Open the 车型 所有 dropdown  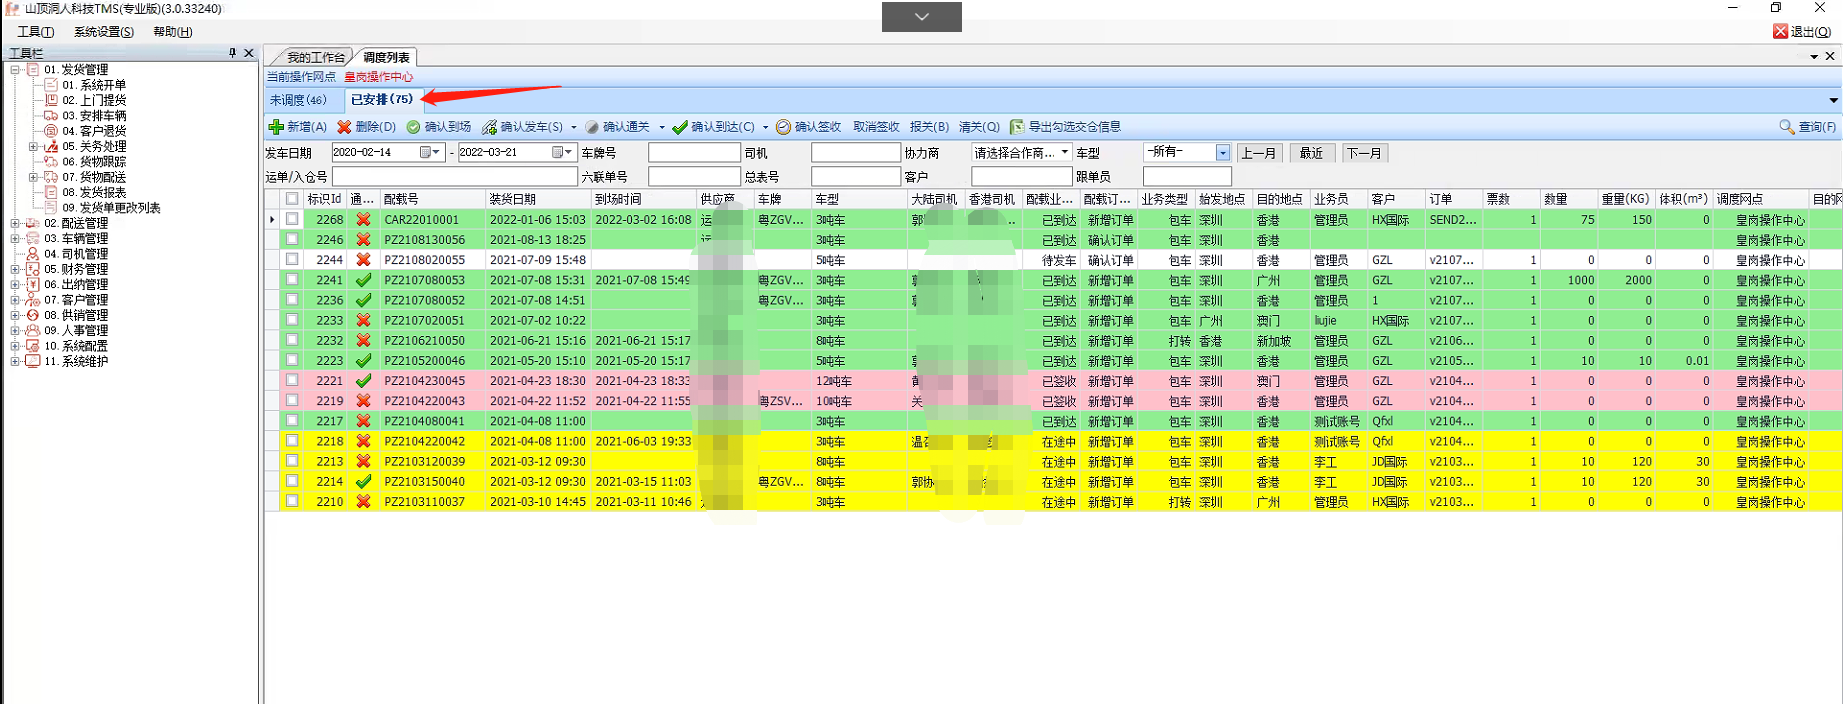1222,152
